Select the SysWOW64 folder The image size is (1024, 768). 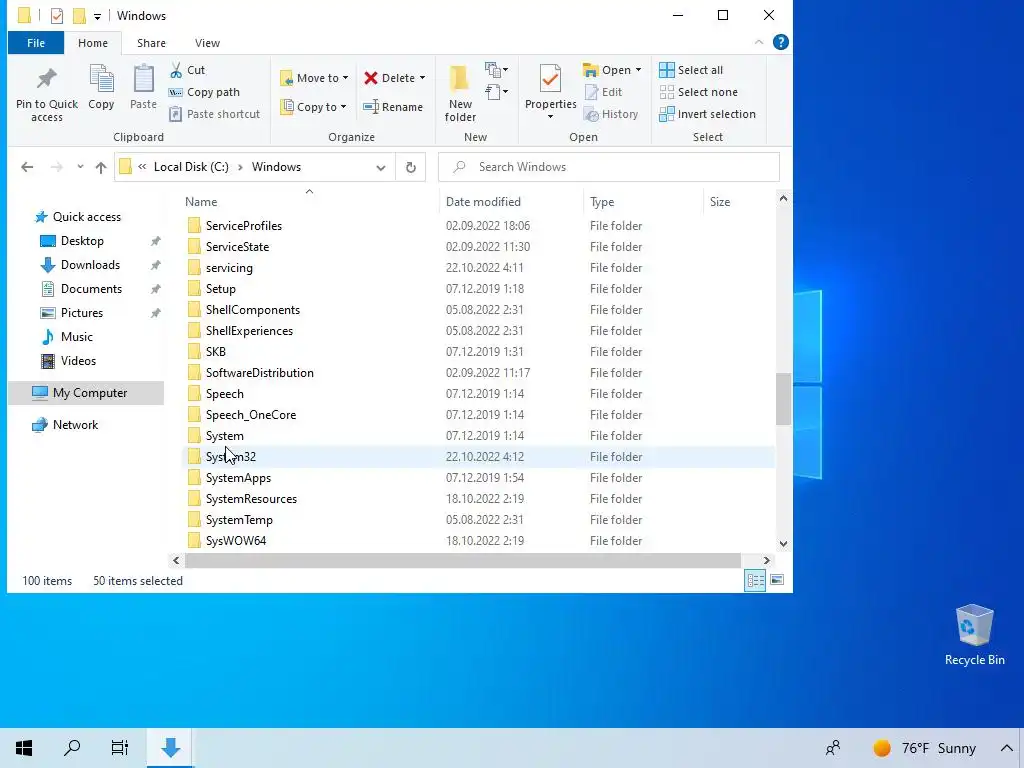coord(479,541)
